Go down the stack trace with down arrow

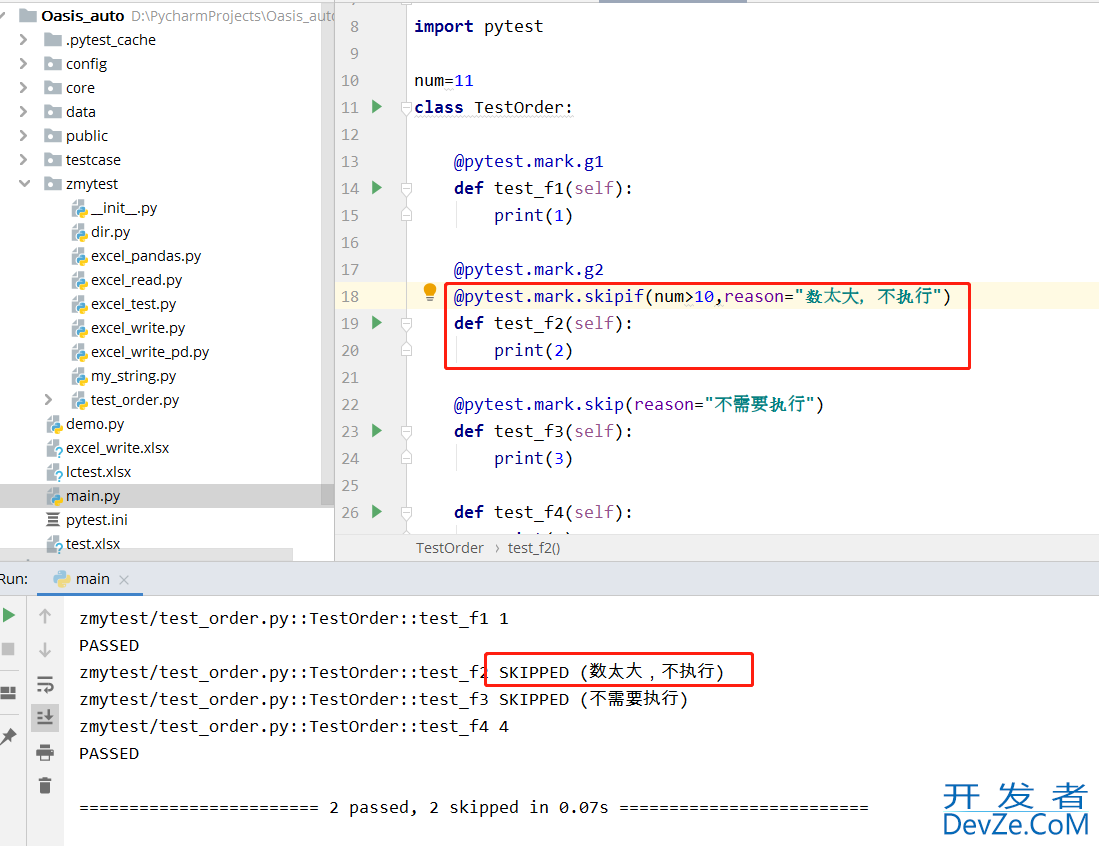[x=45, y=650]
